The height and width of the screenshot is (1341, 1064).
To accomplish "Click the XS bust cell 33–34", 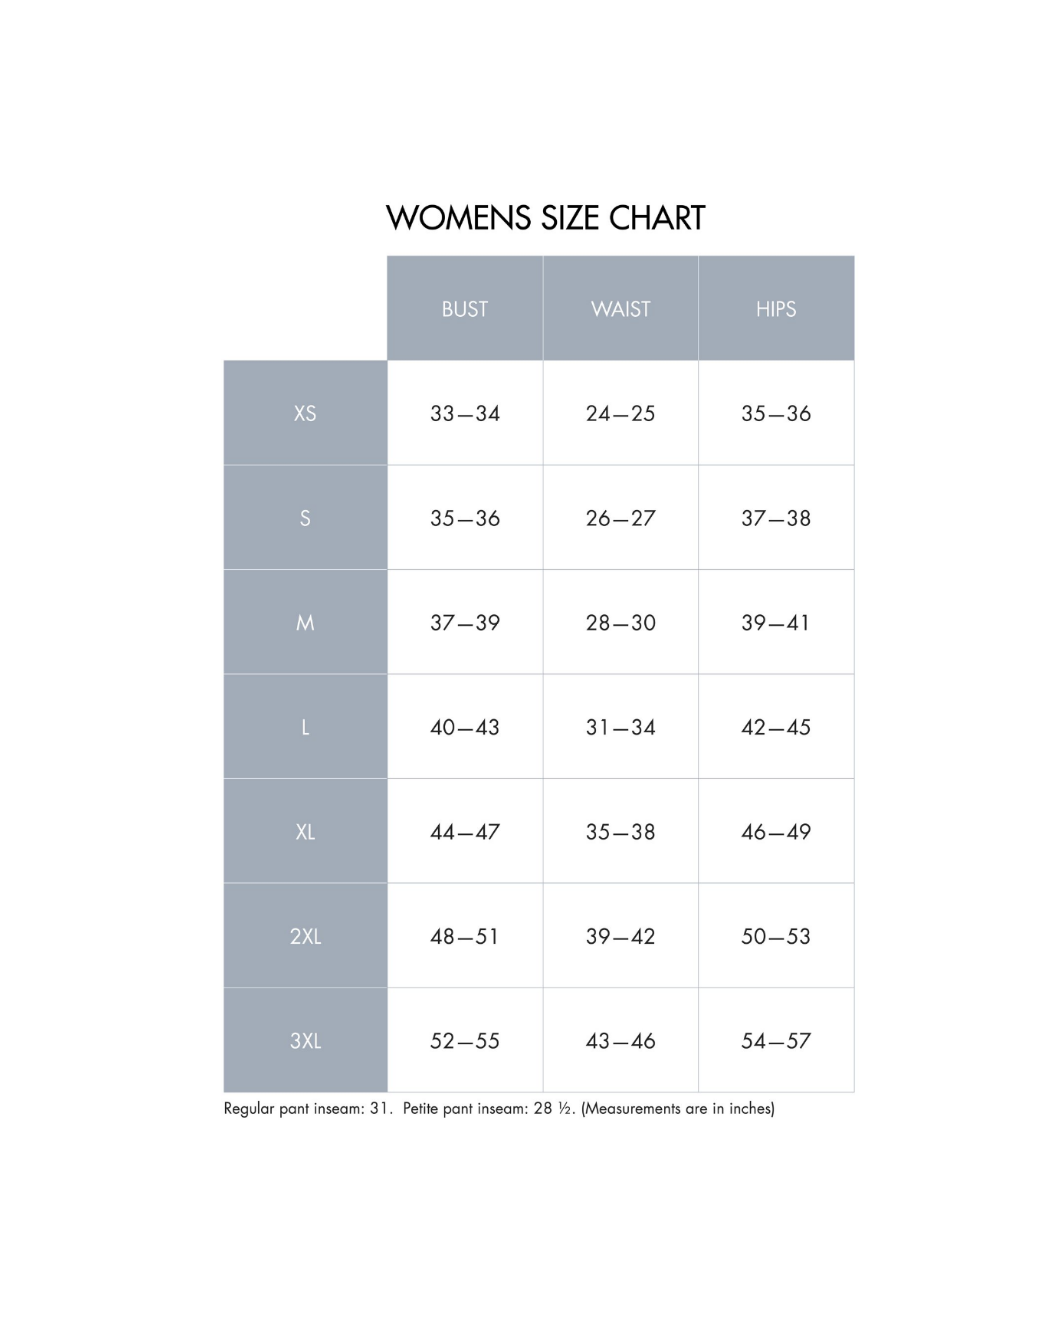I will click(x=465, y=413).
